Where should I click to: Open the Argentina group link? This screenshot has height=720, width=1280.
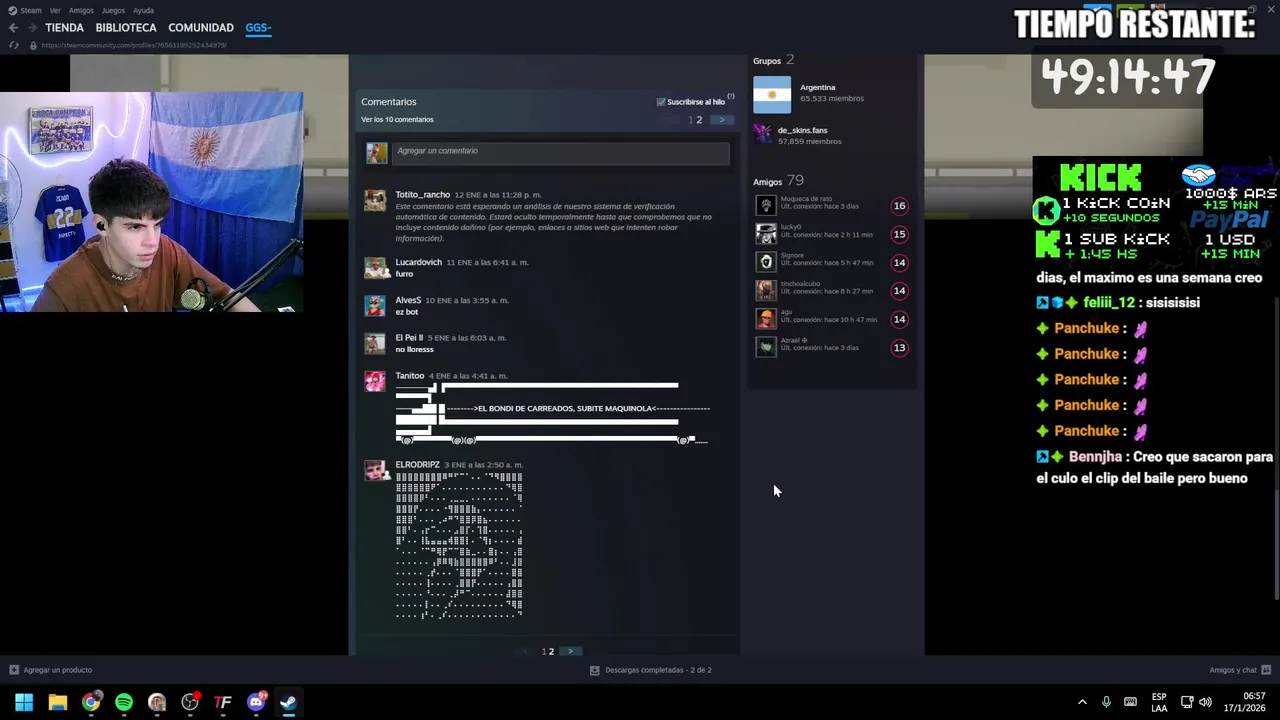(817, 88)
